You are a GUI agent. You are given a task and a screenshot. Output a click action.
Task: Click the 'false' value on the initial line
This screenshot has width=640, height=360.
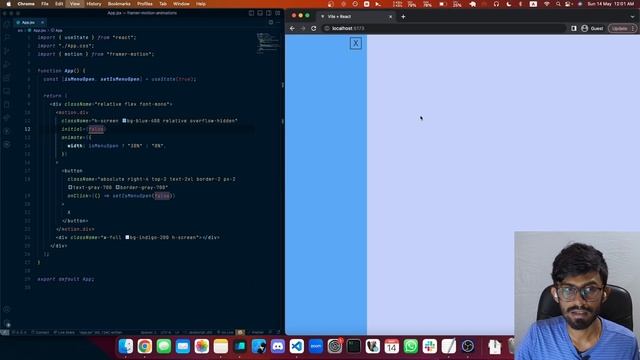click(96, 129)
